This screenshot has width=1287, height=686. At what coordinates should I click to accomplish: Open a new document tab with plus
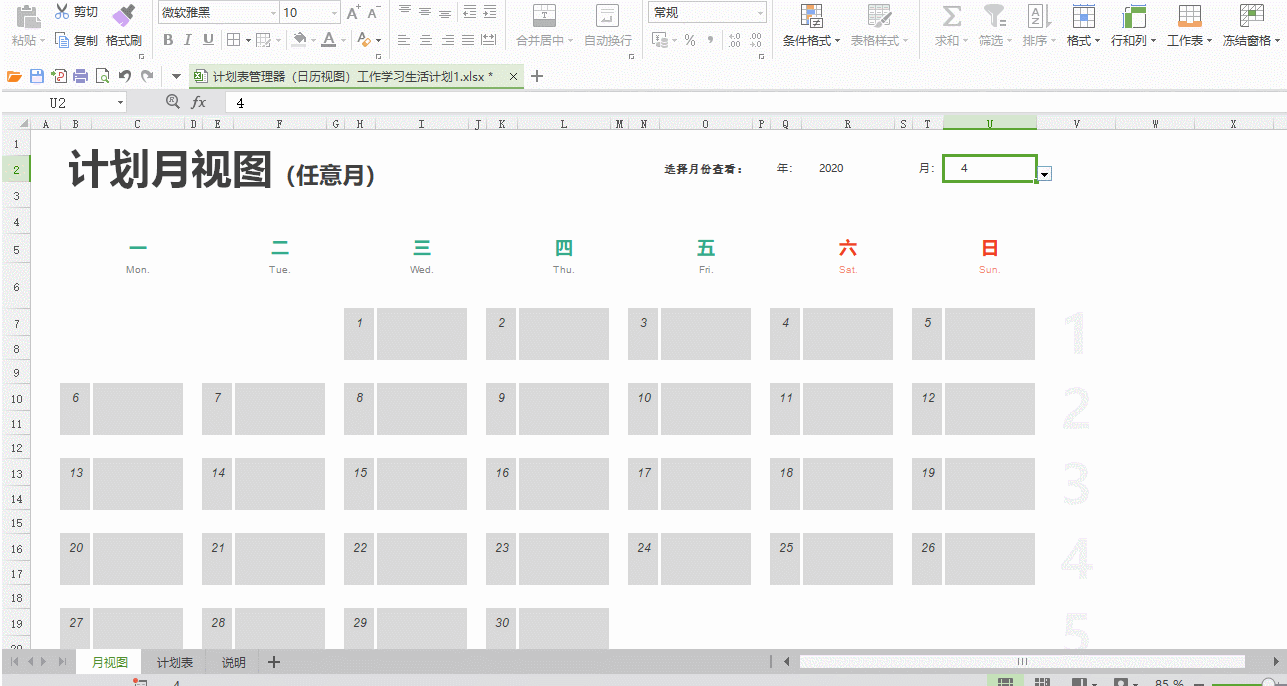coord(537,76)
